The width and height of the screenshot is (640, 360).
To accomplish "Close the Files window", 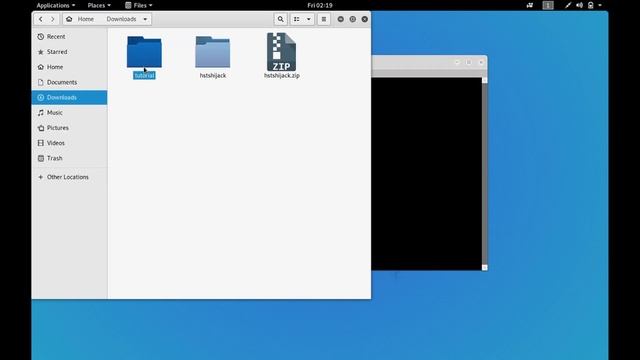I will point(364,19).
